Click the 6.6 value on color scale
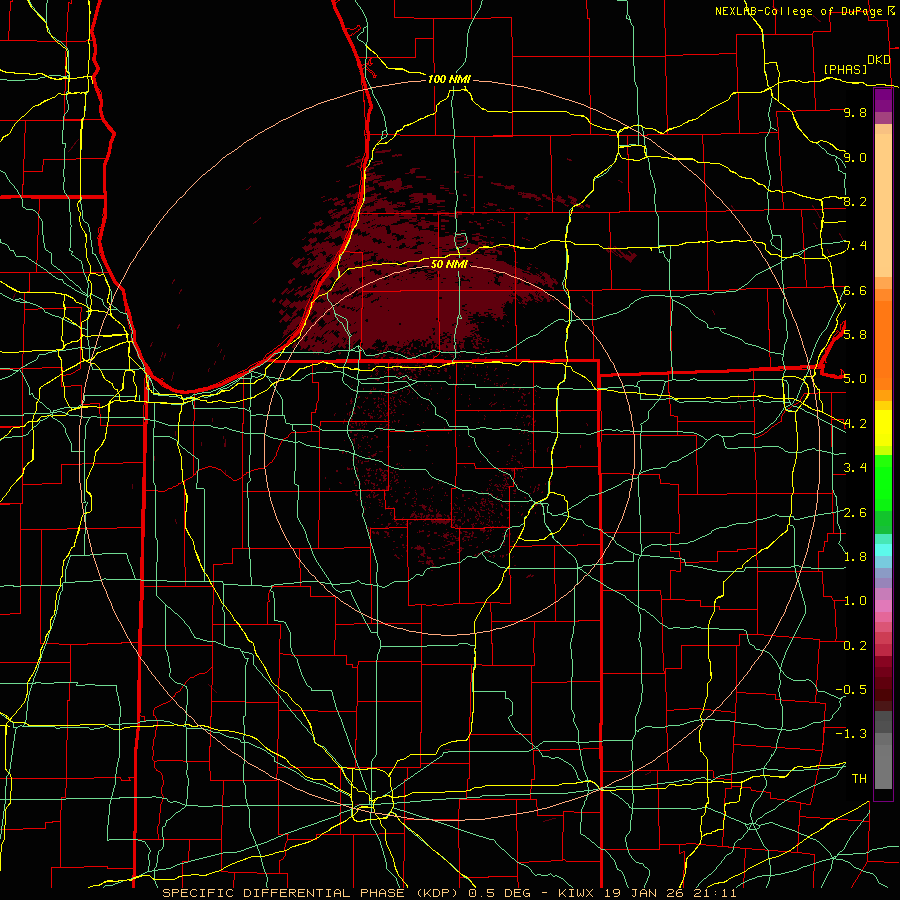Image resolution: width=900 pixels, height=900 pixels. click(855, 290)
